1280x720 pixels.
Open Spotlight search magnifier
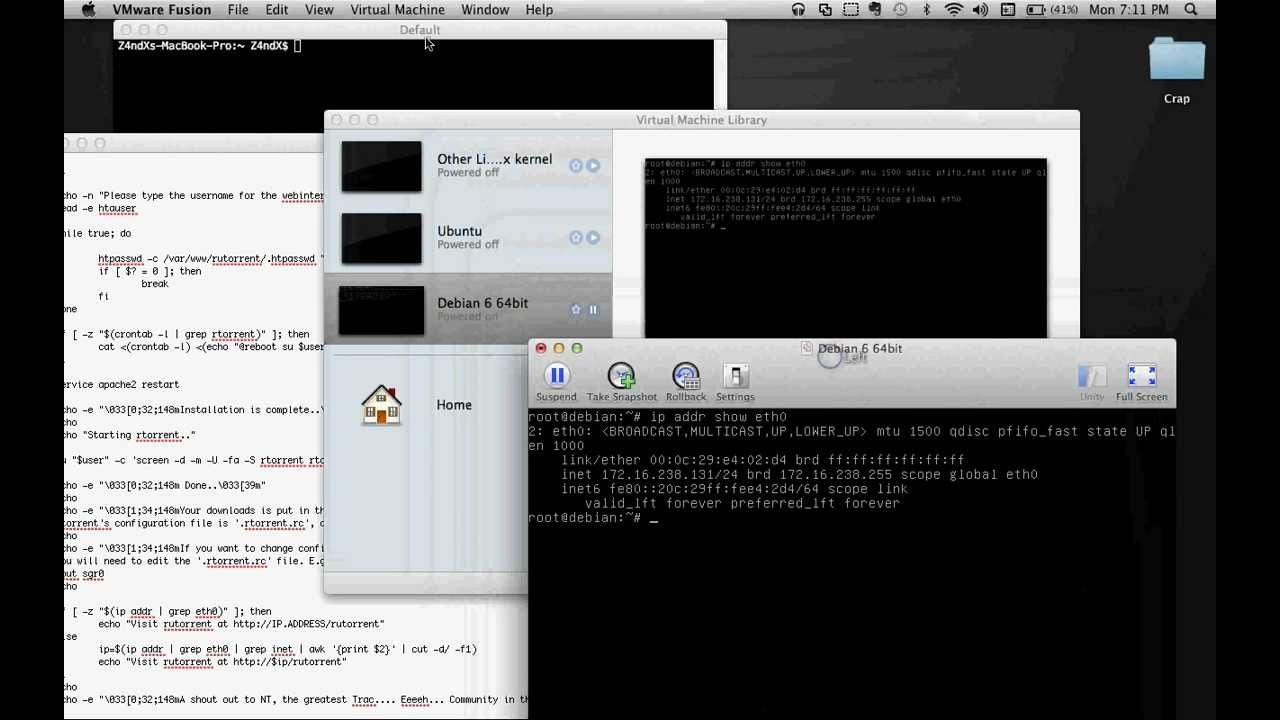tap(1191, 10)
